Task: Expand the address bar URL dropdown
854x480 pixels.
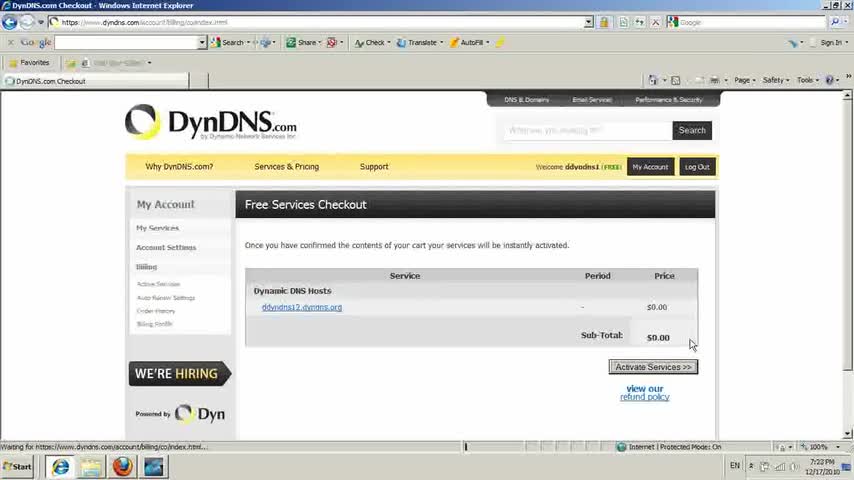Action: coord(589,22)
